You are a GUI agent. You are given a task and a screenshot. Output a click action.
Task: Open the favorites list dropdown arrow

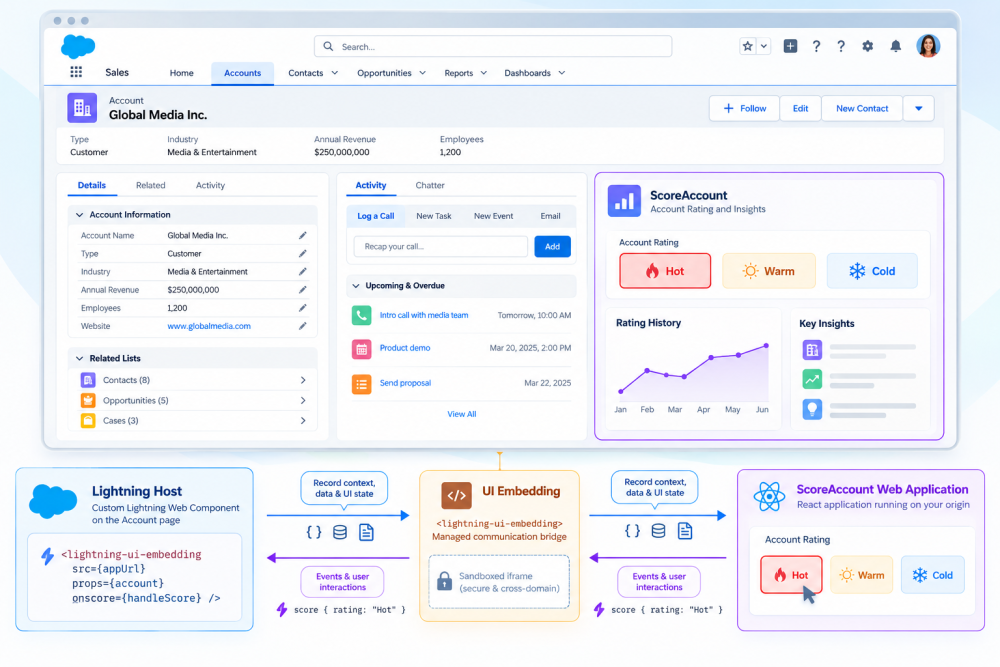[x=763, y=46]
